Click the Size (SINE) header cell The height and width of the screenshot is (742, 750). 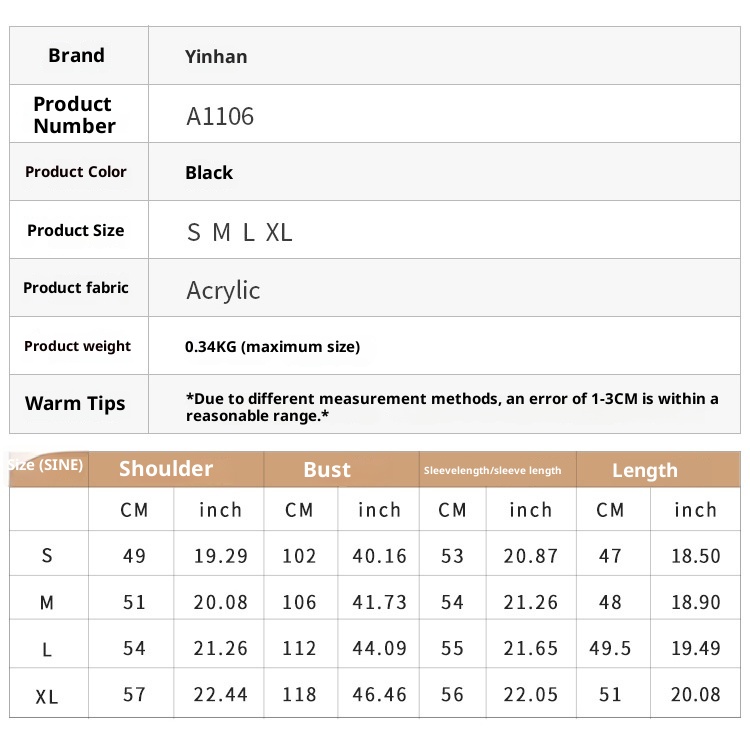(x=47, y=465)
